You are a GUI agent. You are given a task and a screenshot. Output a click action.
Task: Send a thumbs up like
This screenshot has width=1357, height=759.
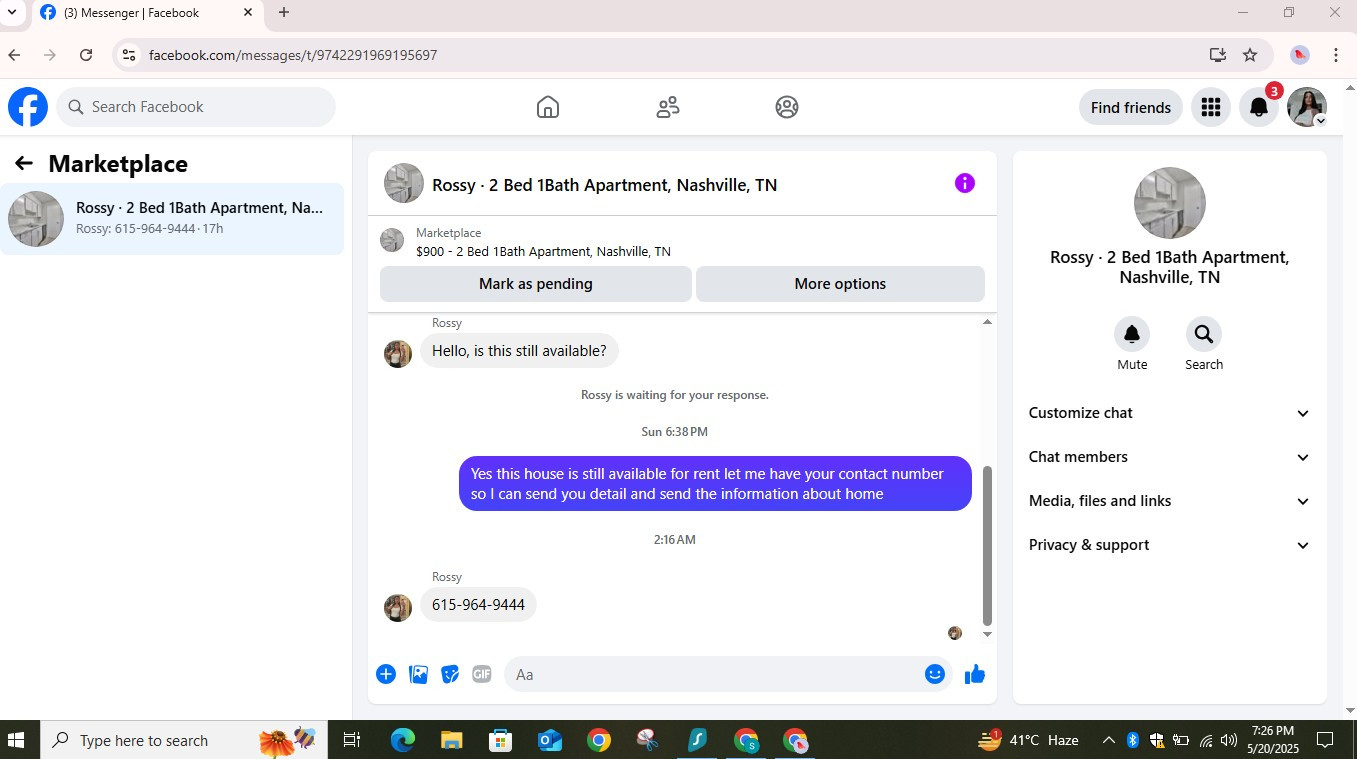(x=975, y=674)
